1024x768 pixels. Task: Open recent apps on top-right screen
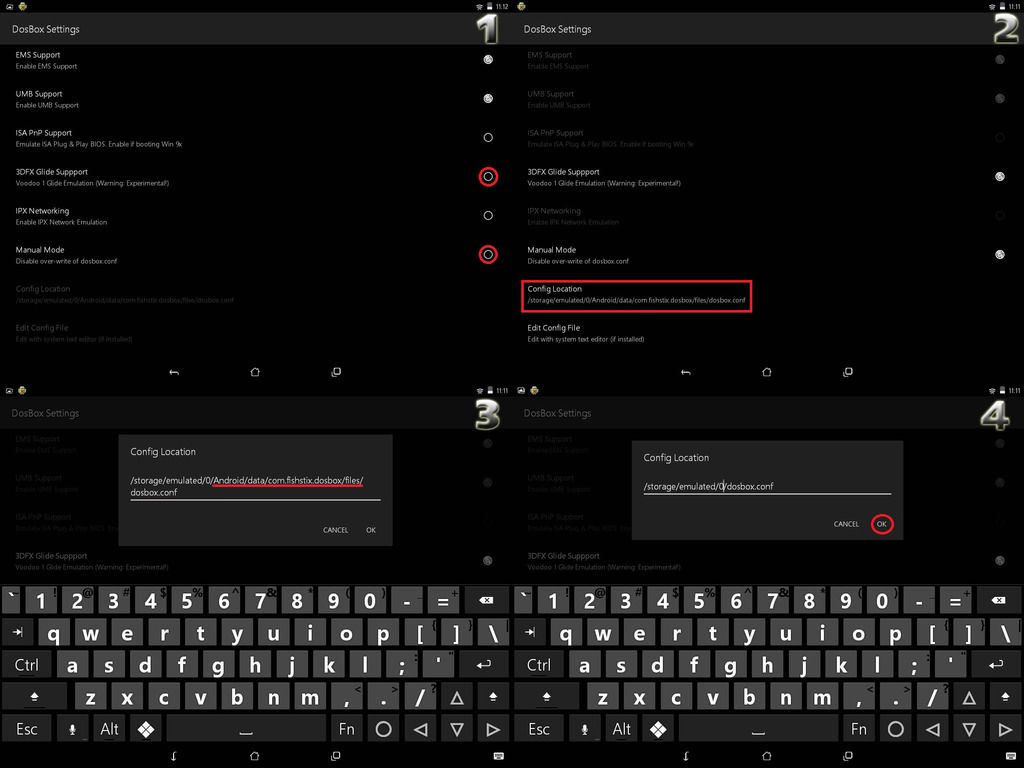[848, 372]
